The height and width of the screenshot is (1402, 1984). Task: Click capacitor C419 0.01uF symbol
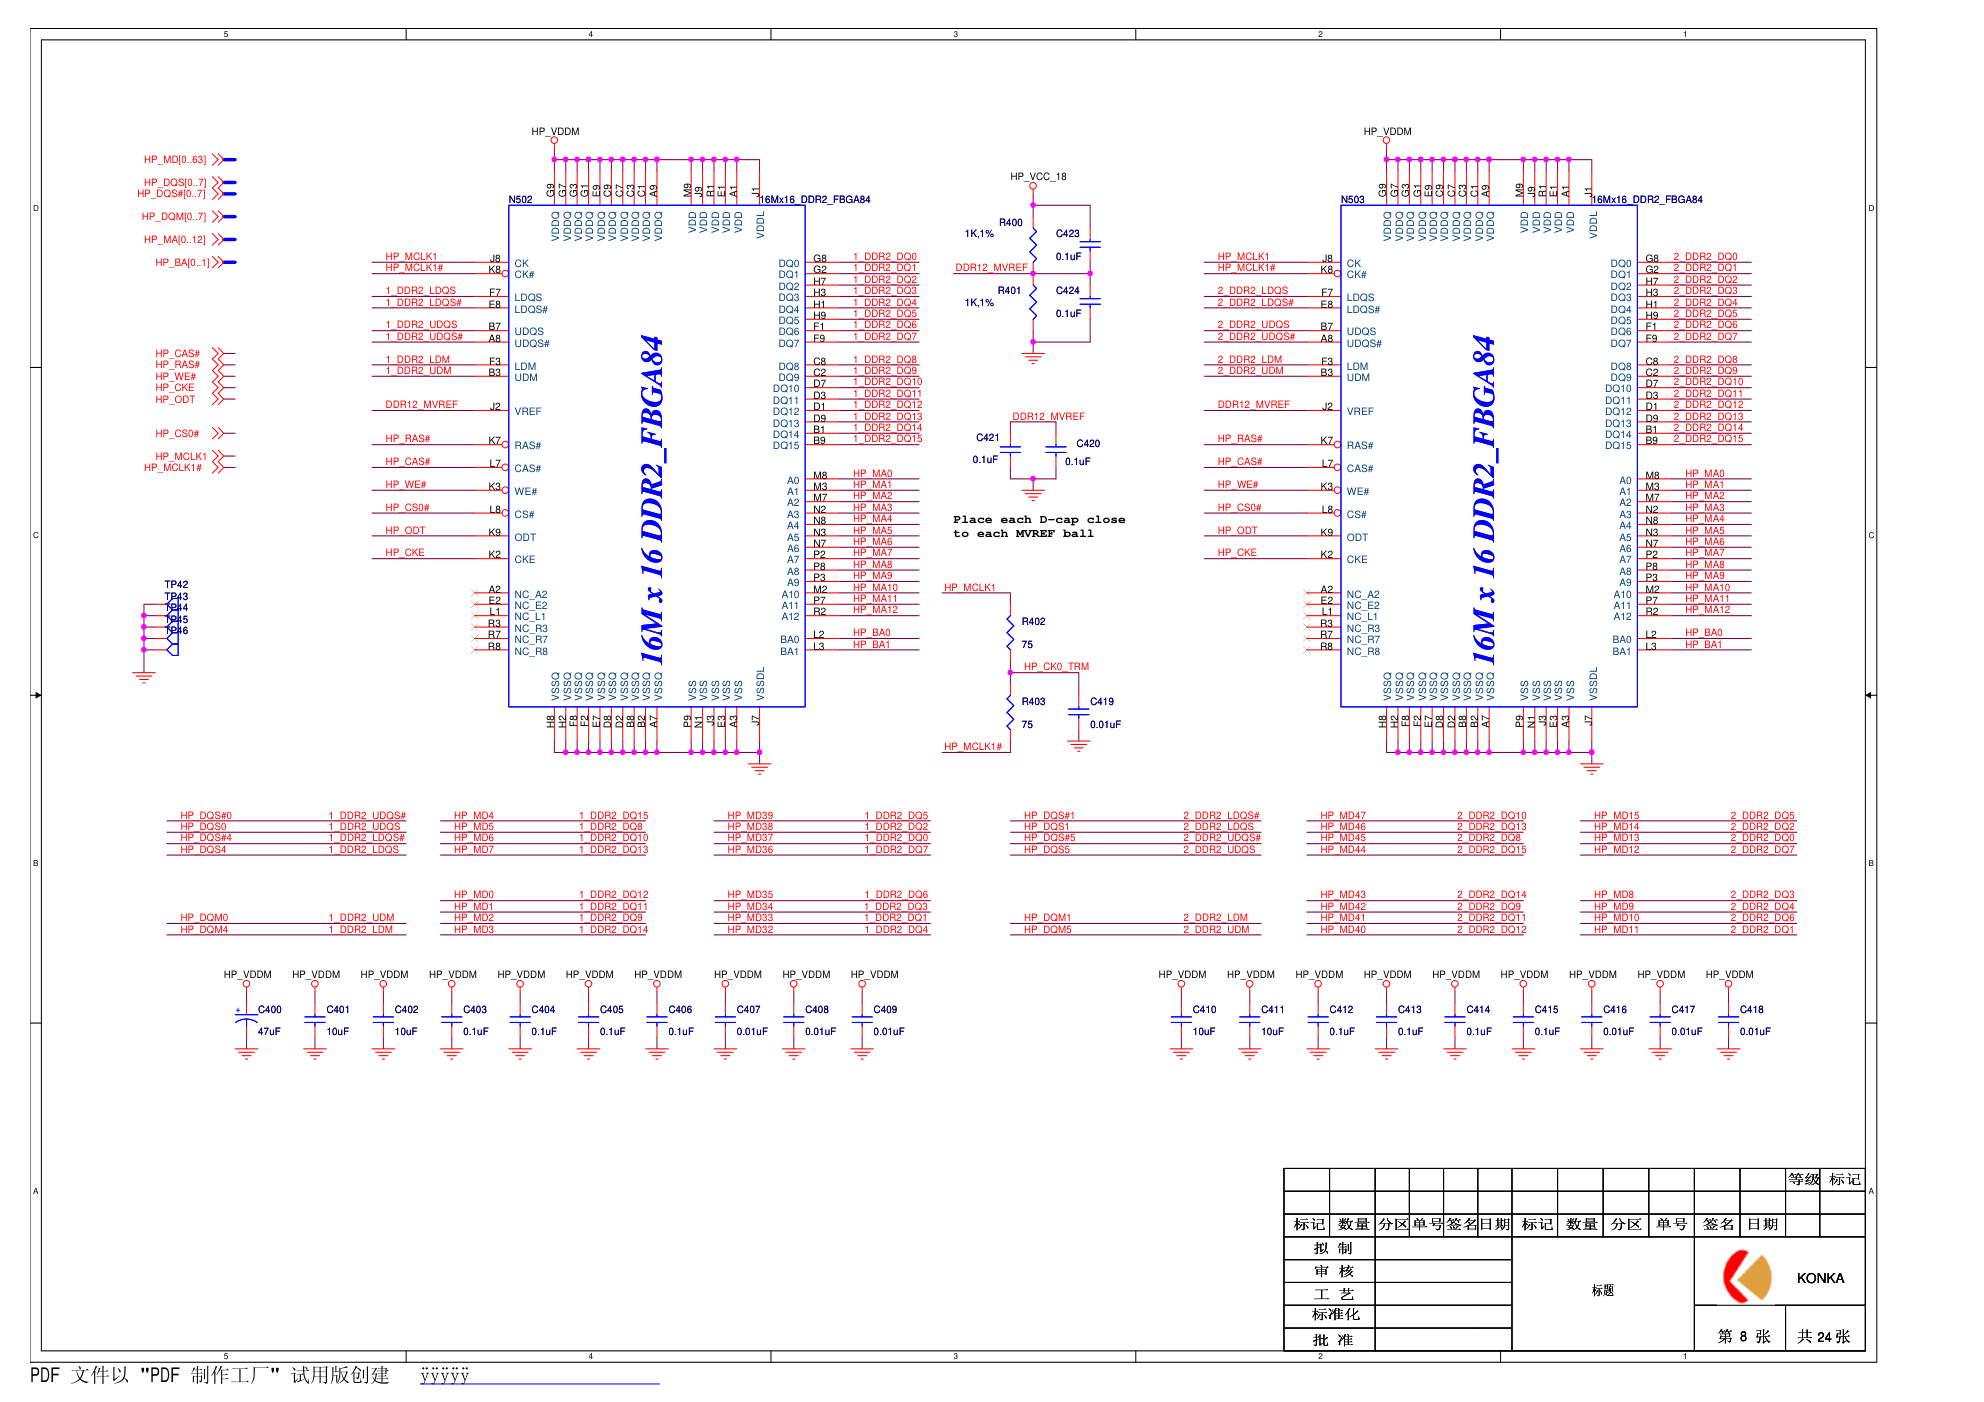click(x=1078, y=712)
